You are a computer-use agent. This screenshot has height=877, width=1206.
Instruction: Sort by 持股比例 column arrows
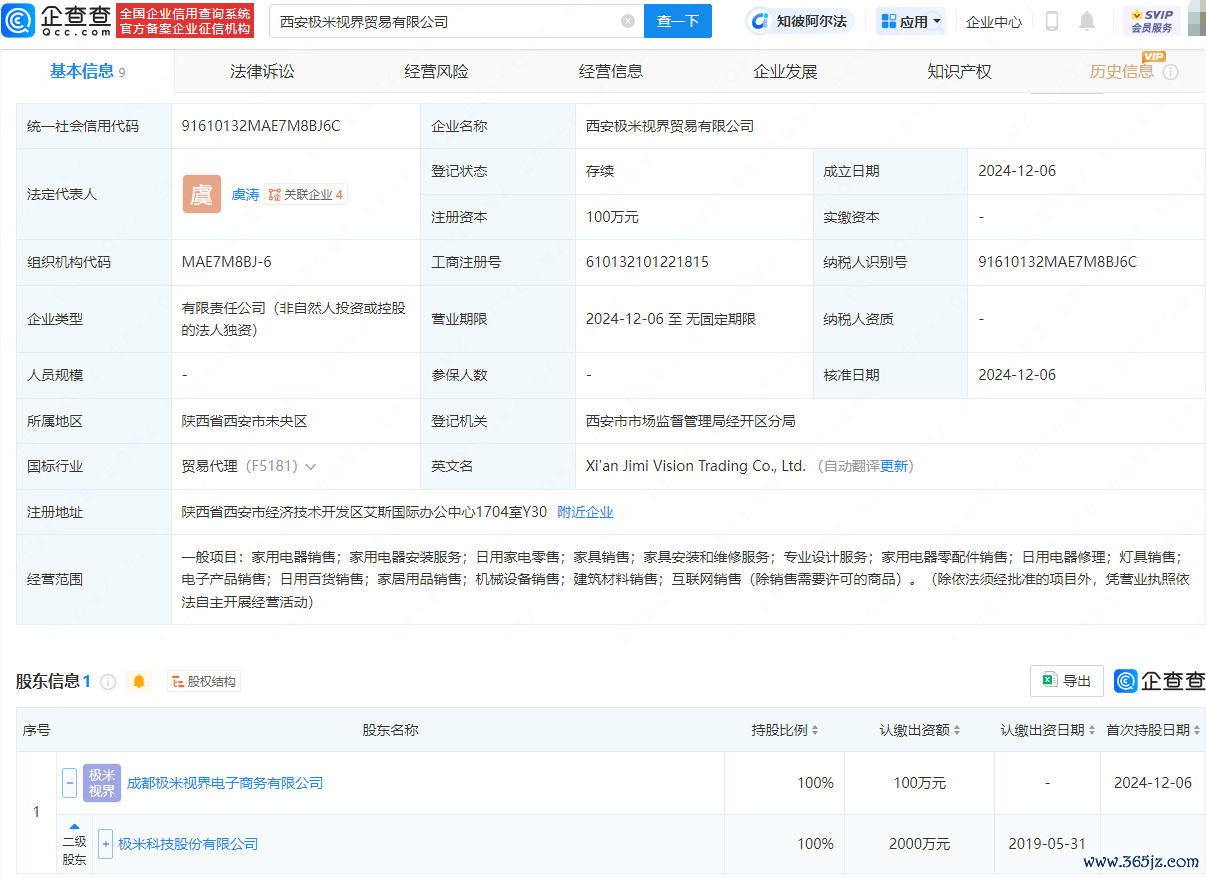point(815,731)
